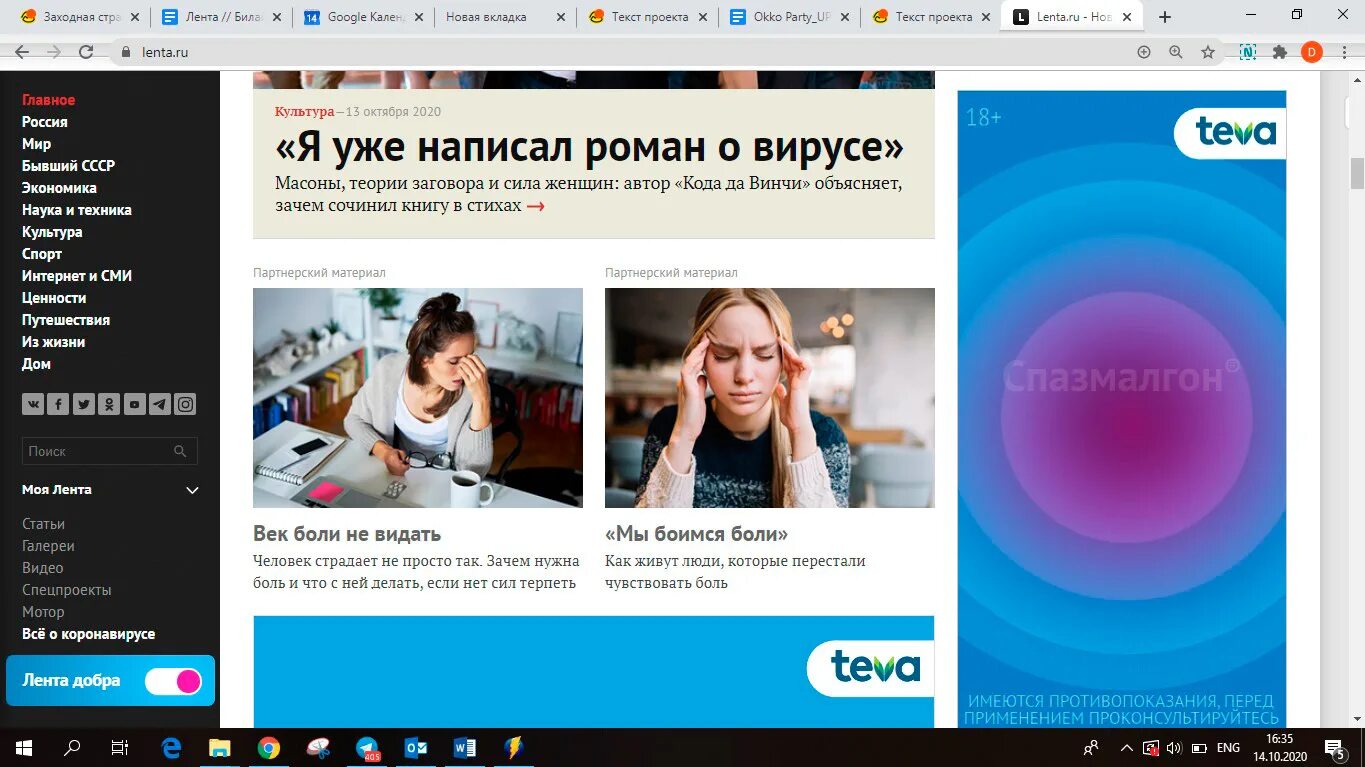Switch to the Заходная страница tab
This screenshot has width=1365, height=767.
click(x=82, y=17)
